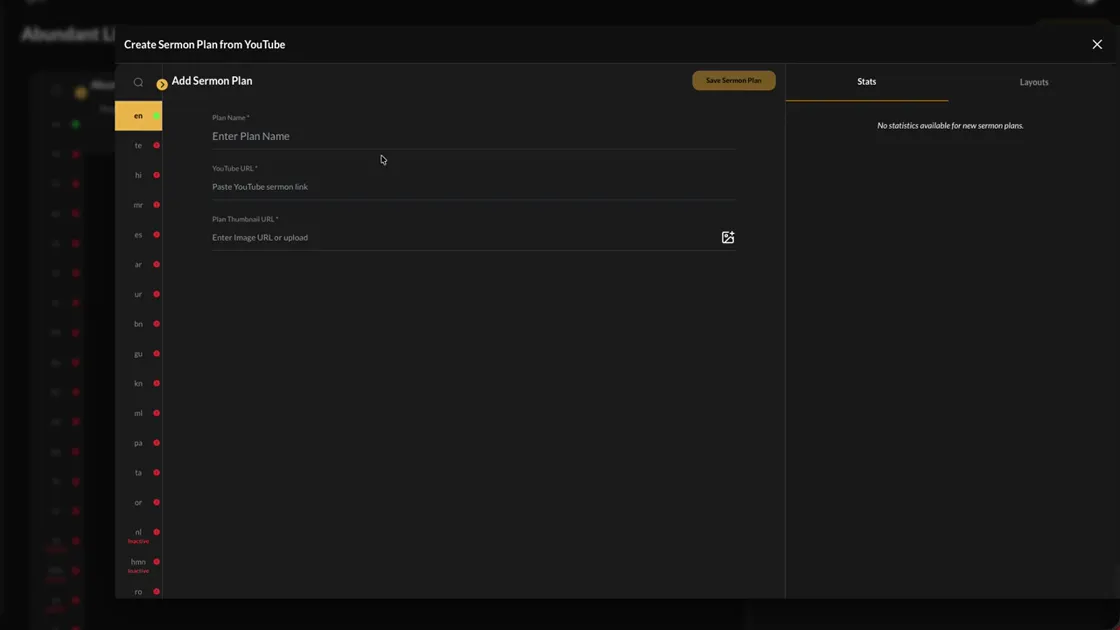
Task: Select the 'bn' language tab
Action: tap(139, 324)
